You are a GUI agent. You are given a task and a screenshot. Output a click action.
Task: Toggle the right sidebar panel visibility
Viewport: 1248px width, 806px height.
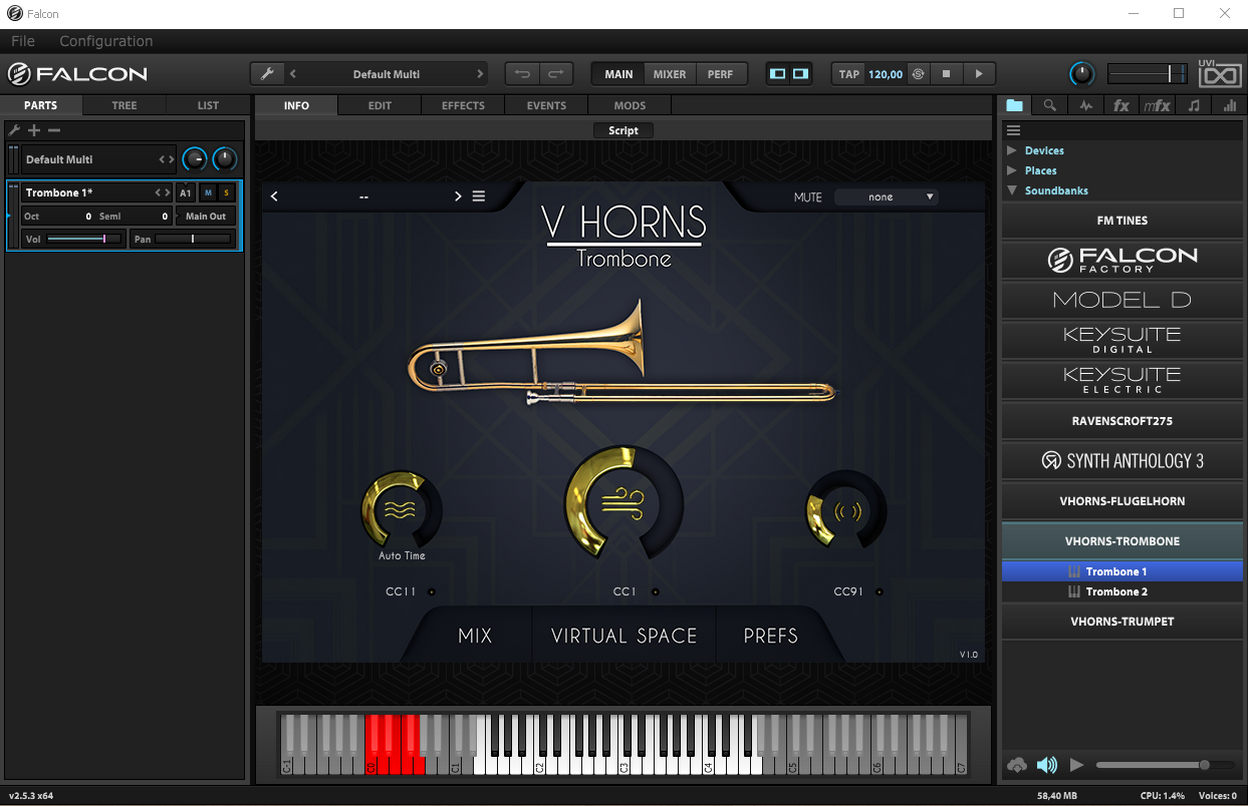pyautogui.click(x=800, y=74)
